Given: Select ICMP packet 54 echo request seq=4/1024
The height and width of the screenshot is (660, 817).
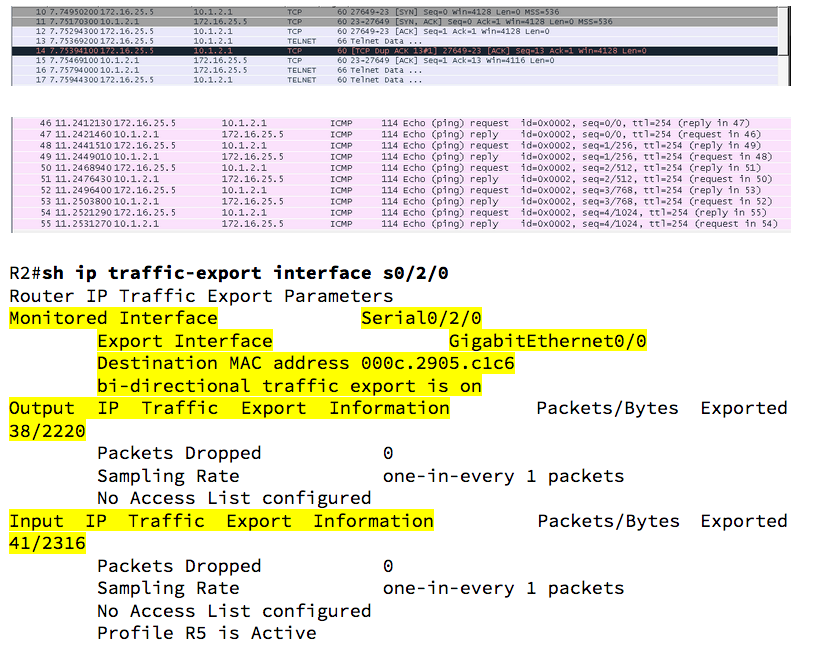Looking at the screenshot, I should [x=402, y=213].
